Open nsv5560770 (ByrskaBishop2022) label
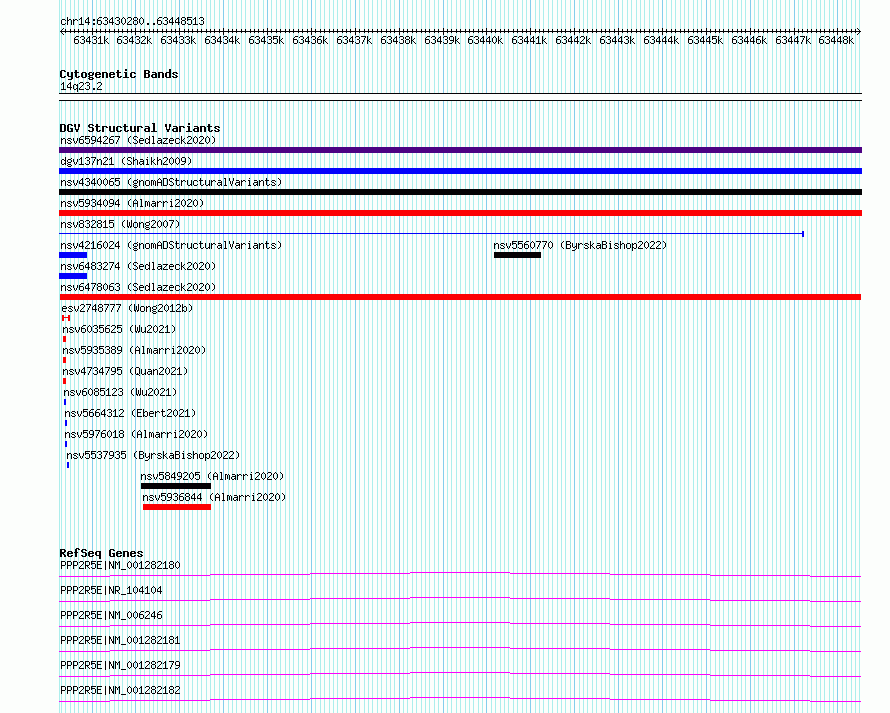This screenshot has width=890, height=713. click(580, 245)
